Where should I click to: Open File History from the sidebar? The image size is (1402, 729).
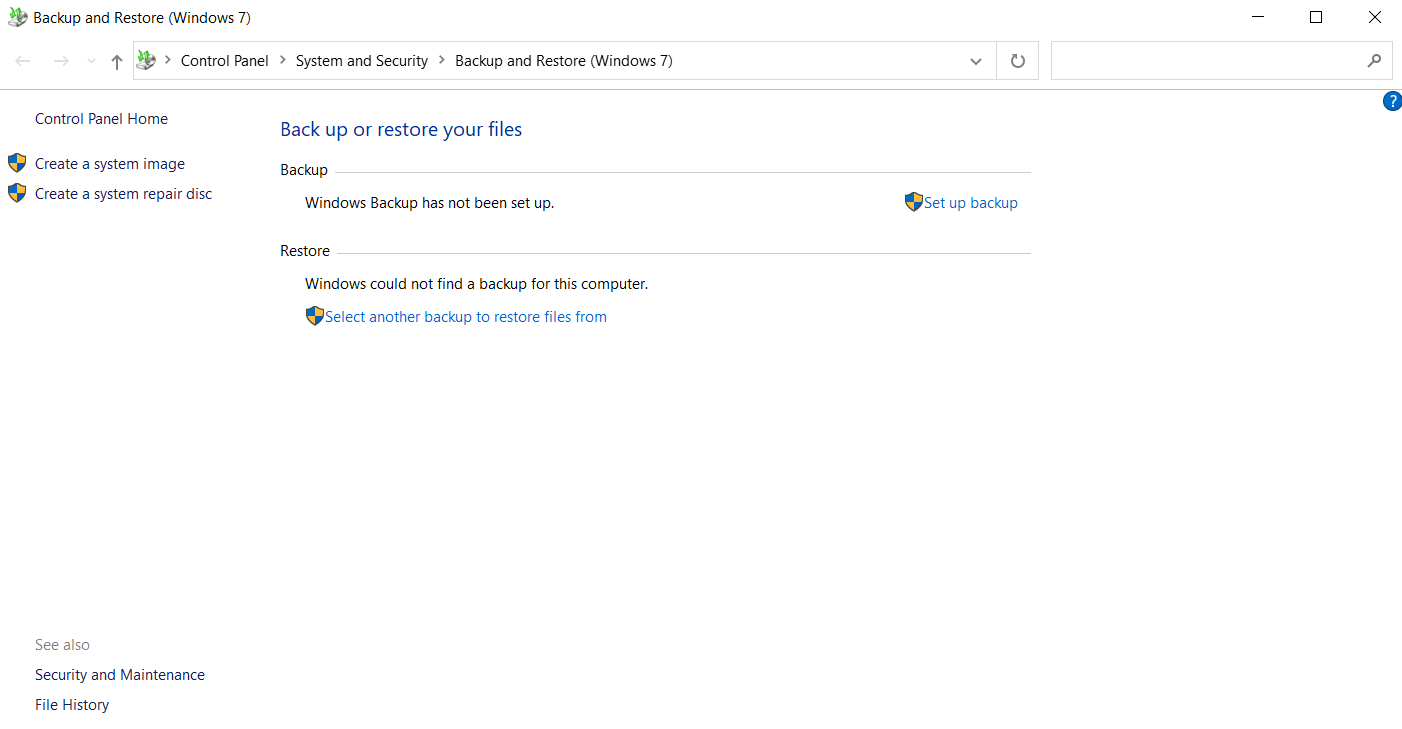coord(71,704)
